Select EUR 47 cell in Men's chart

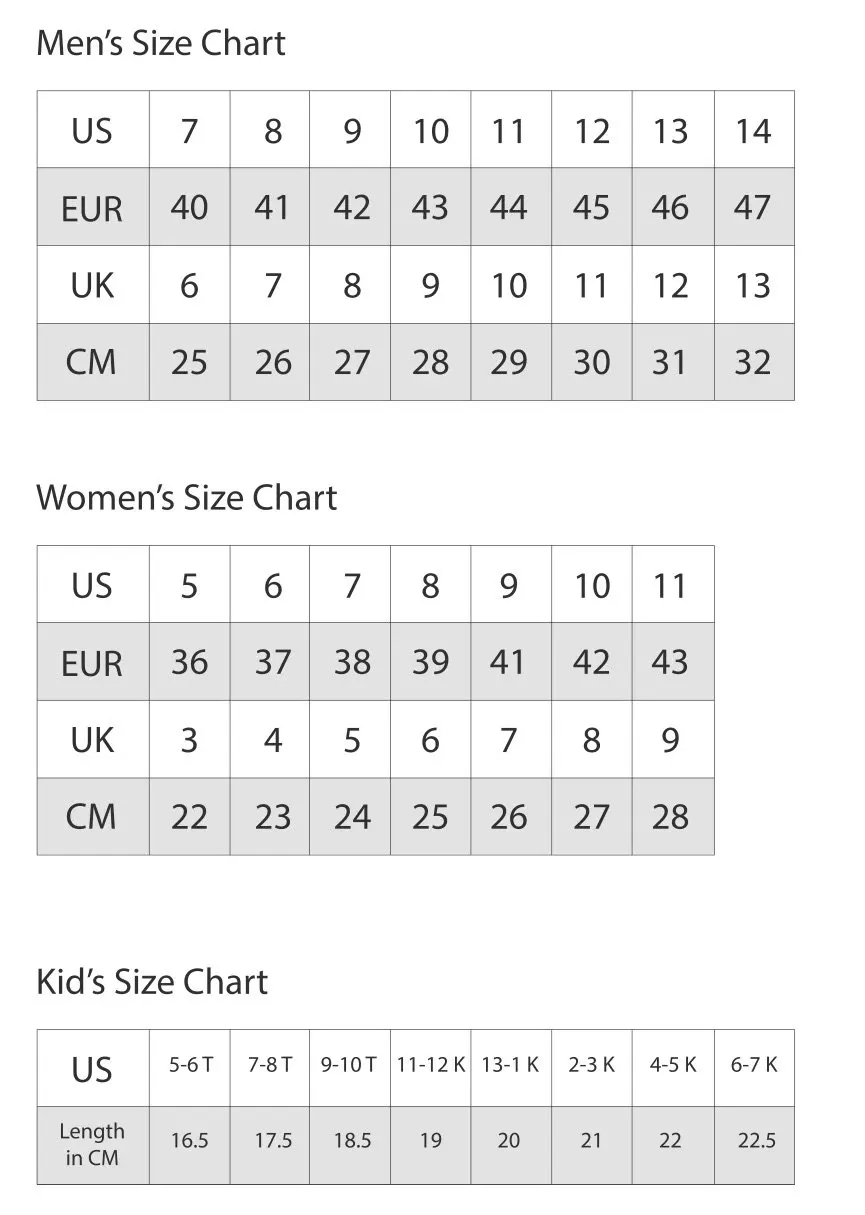pos(753,207)
